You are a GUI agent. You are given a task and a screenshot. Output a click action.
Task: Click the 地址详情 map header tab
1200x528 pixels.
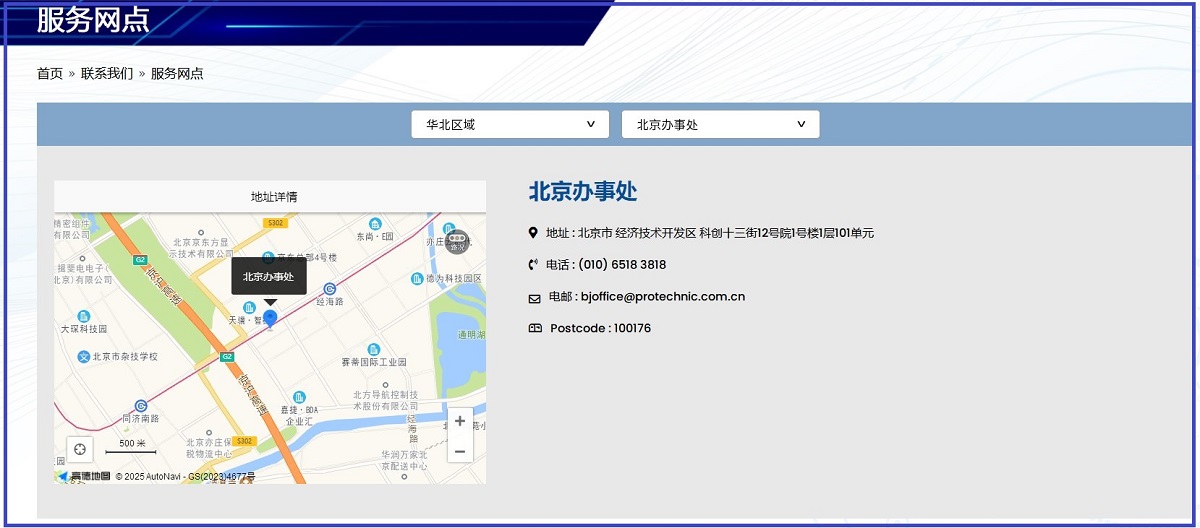click(x=273, y=197)
